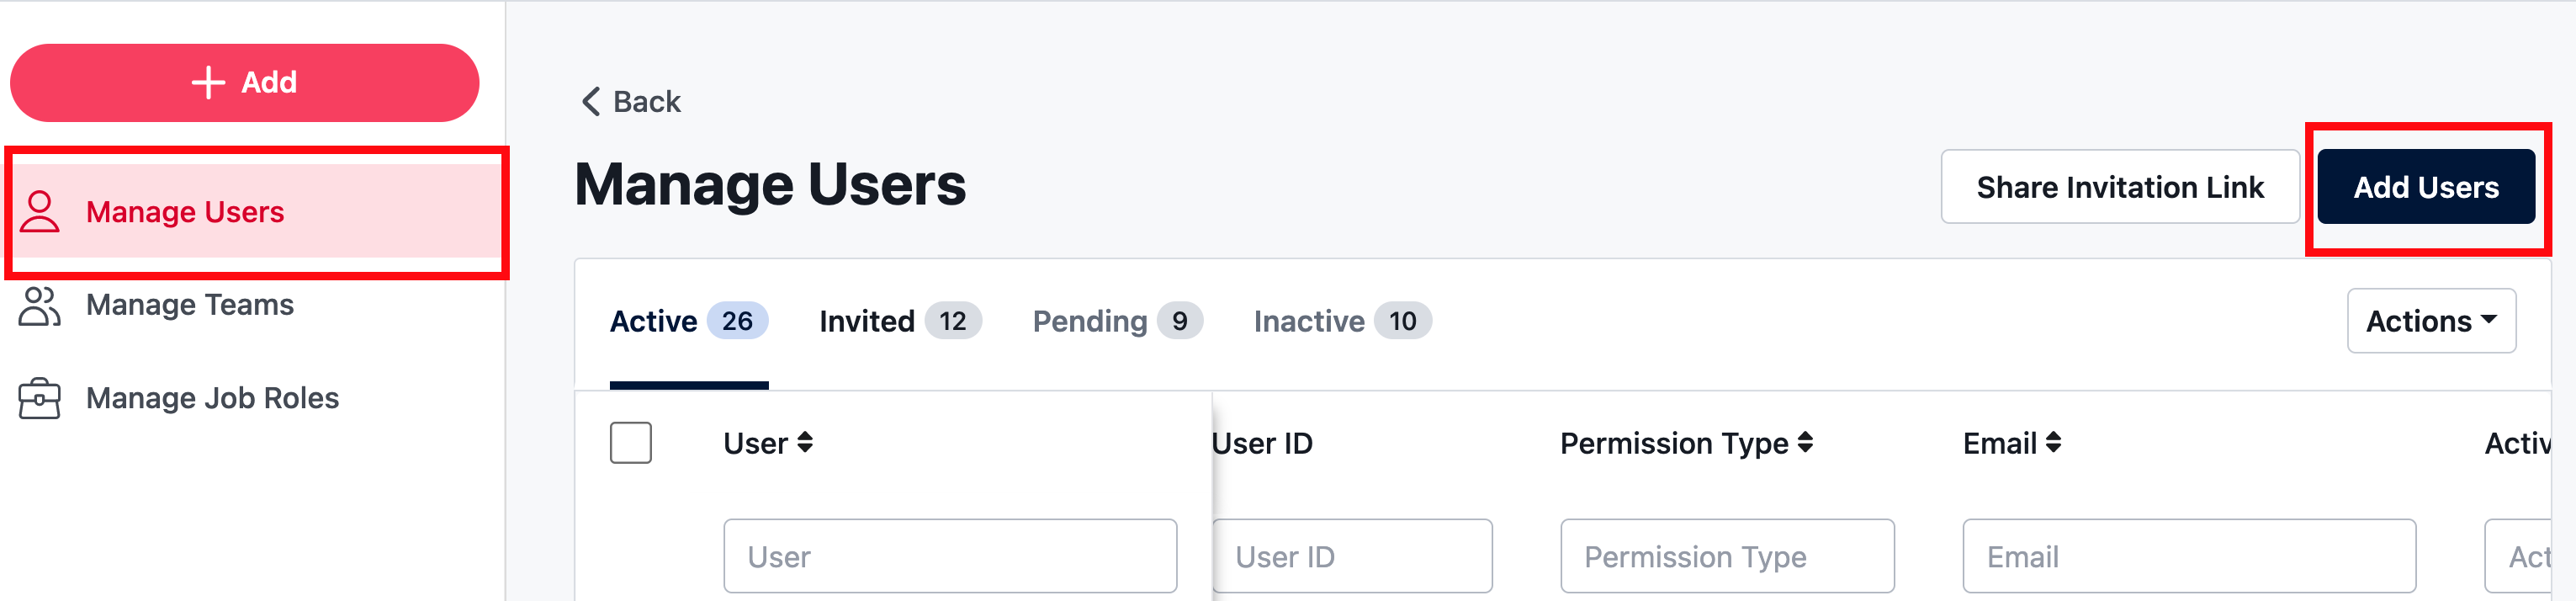
Task: Switch to the Invited tab
Action: (897, 321)
